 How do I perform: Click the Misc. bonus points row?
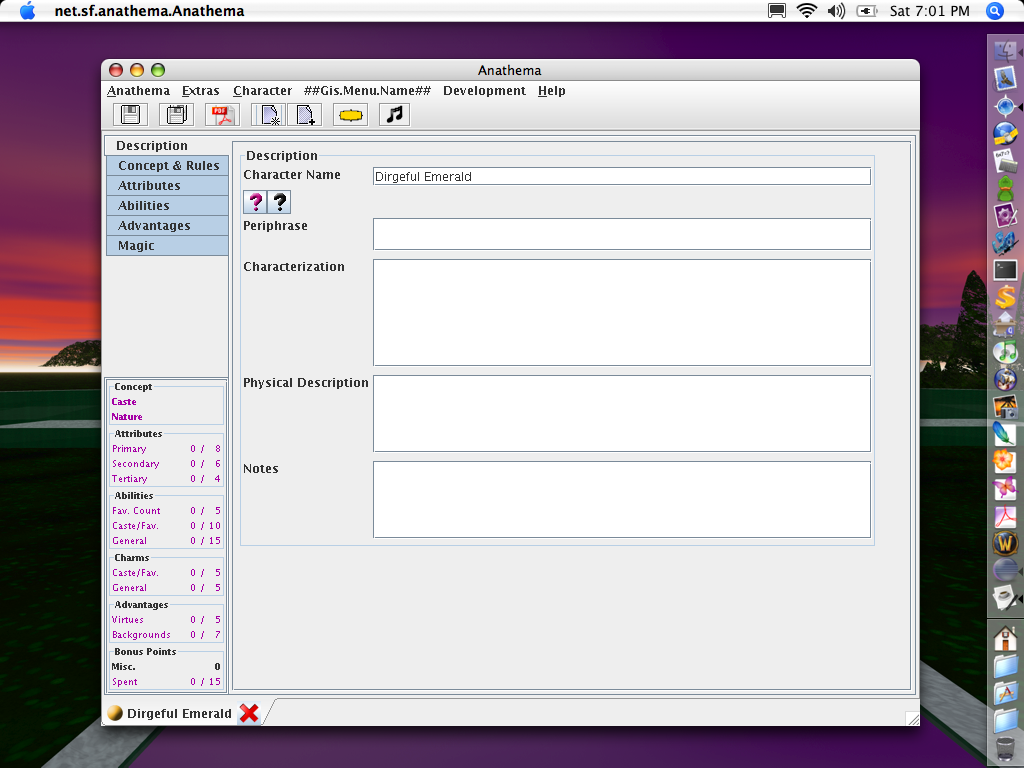tap(166, 667)
